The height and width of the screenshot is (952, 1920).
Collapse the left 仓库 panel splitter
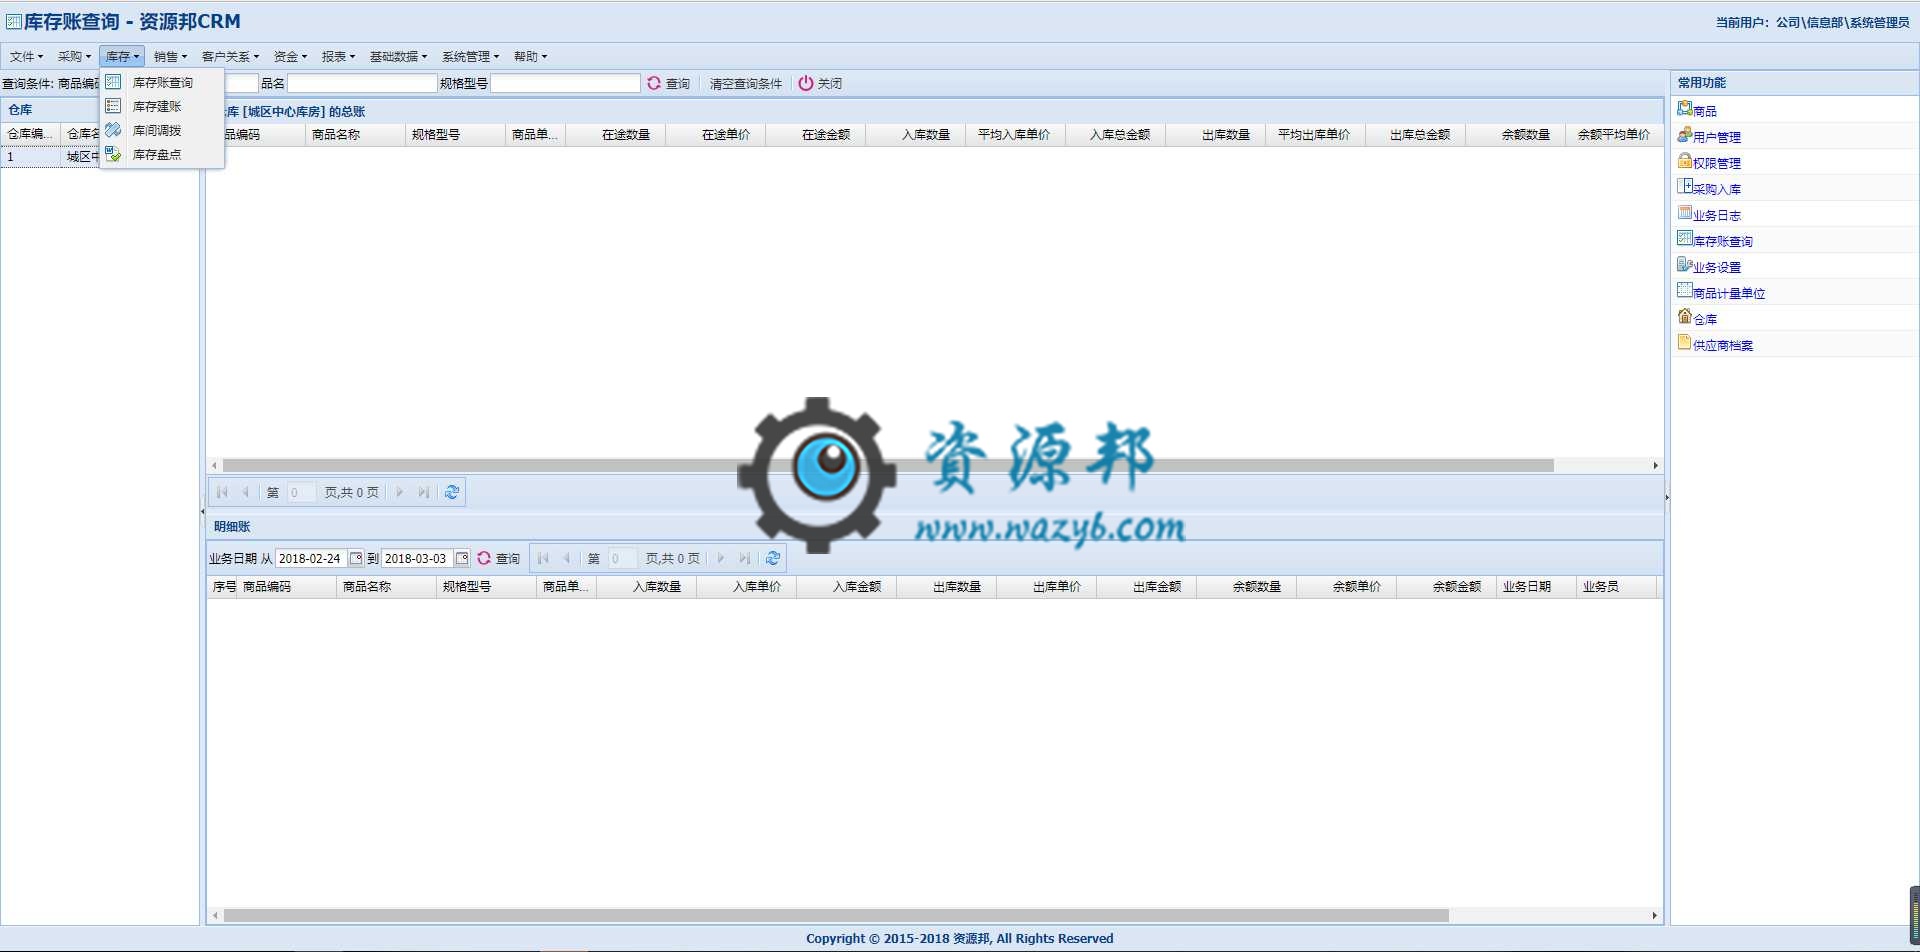pos(203,511)
